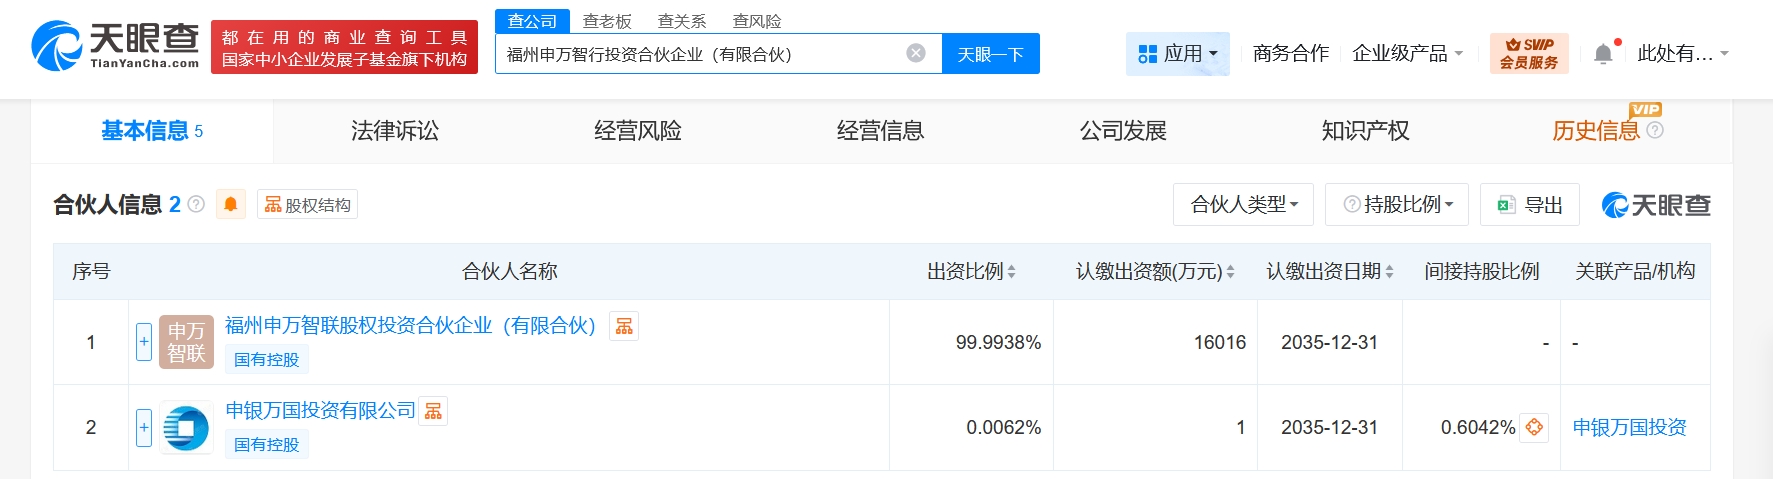Click the SVIP 会员服务 badge

tap(1529, 53)
